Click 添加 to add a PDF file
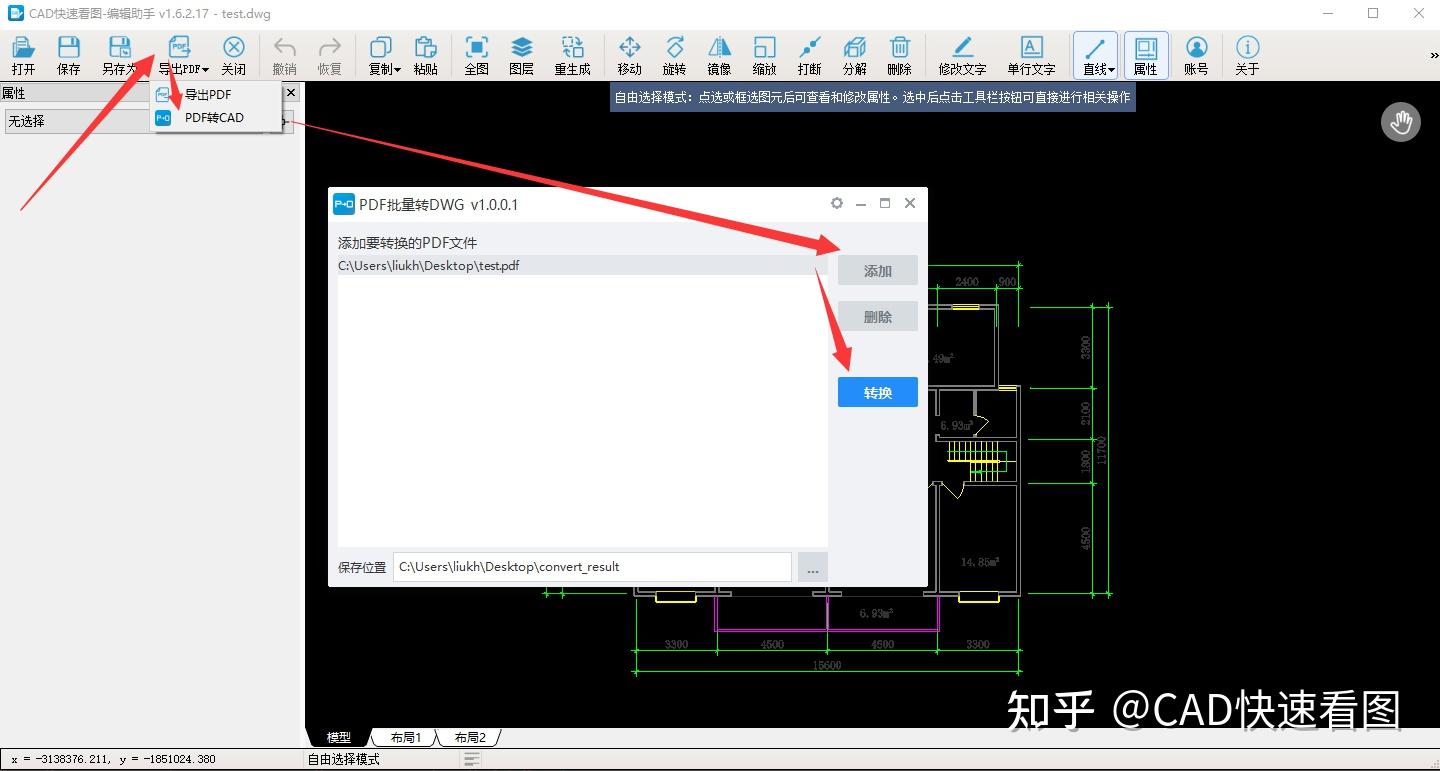1440x771 pixels. pyautogui.click(x=877, y=270)
